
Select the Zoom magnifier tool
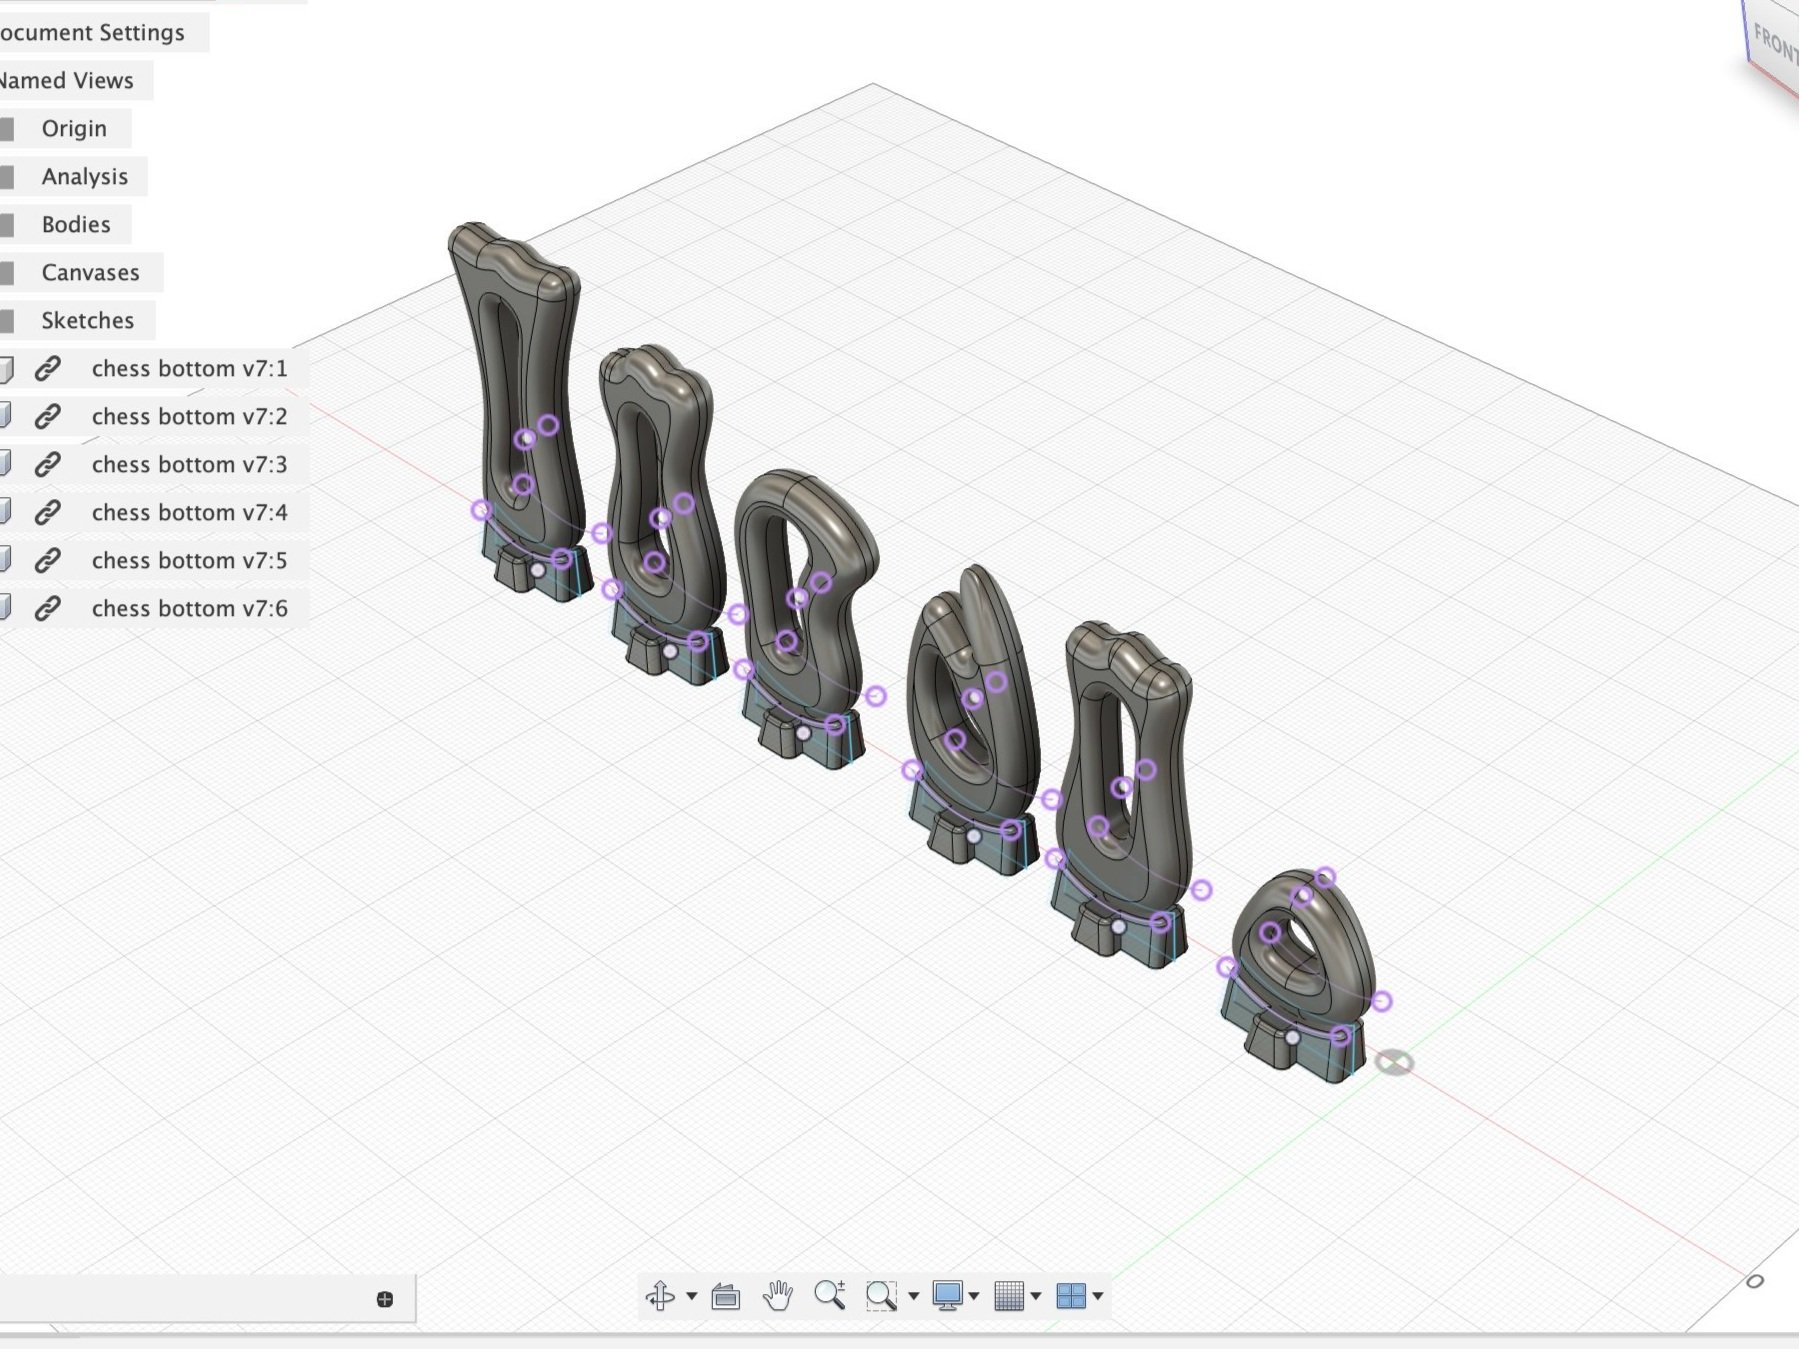point(829,1295)
